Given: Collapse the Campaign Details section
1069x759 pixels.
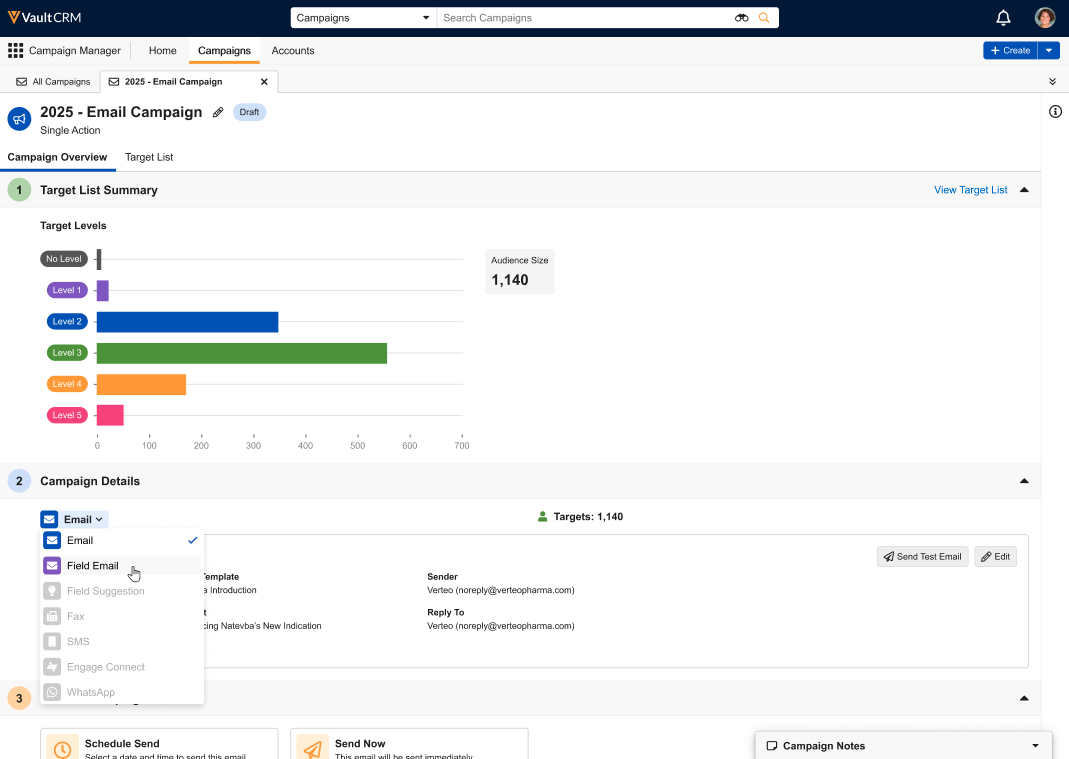Looking at the screenshot, I should coord(1023,481).
